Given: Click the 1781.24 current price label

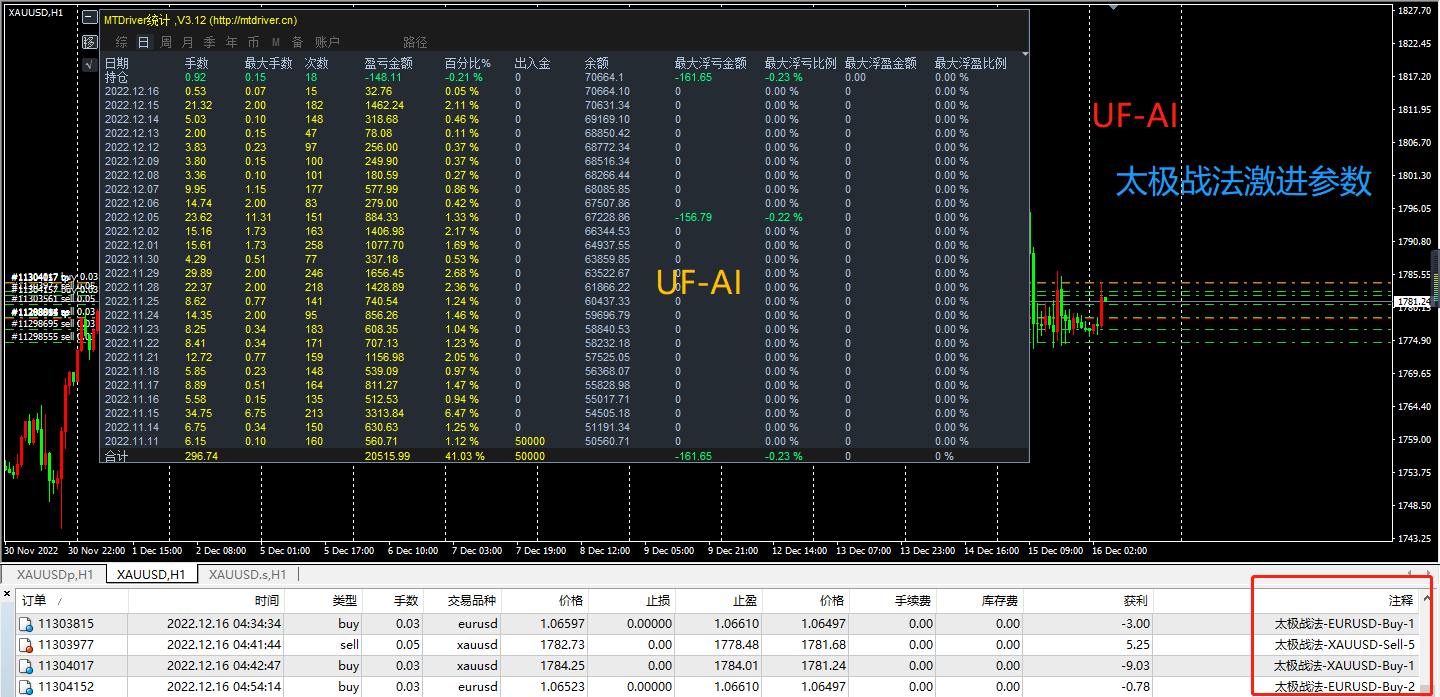Looking at the screenshot, I should 1414,301.
